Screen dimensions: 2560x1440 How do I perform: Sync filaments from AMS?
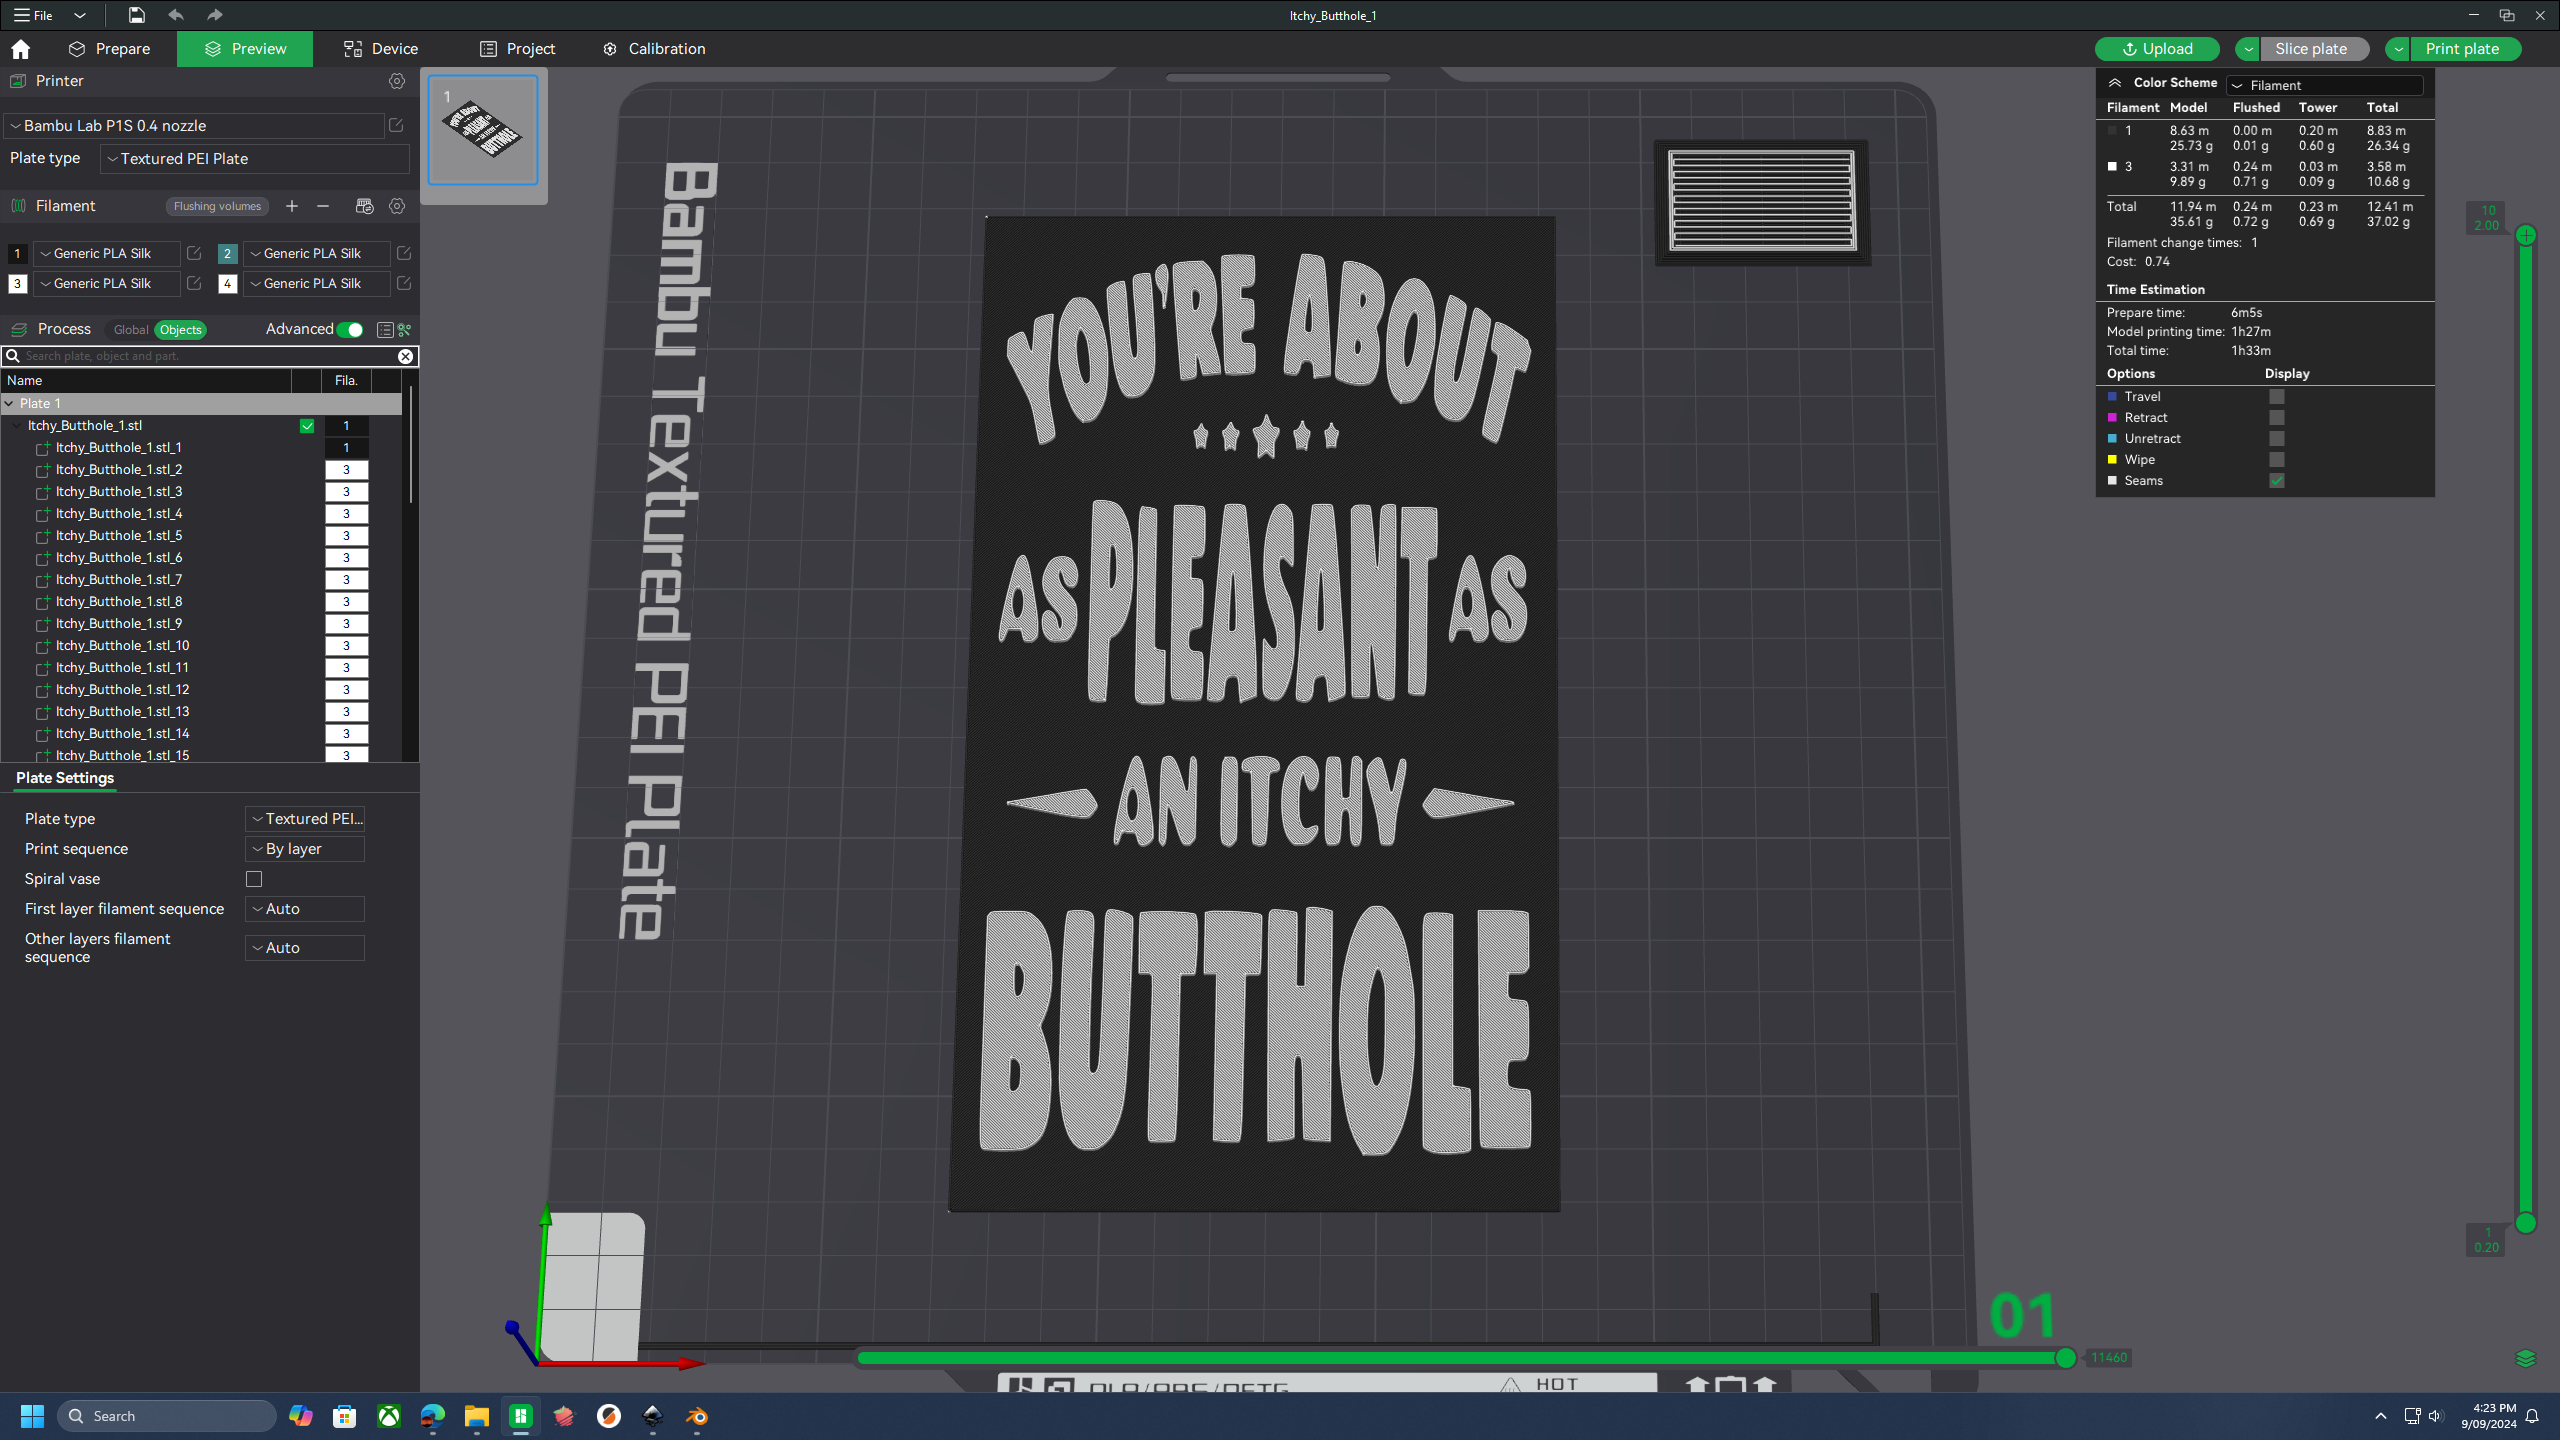(364, 206)
